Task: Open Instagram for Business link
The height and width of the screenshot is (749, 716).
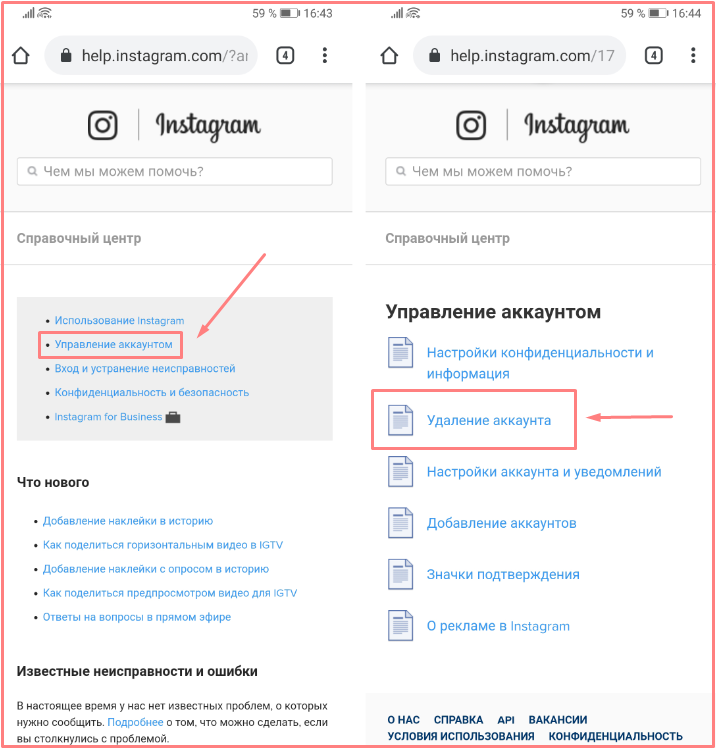Action: (108, 417)
